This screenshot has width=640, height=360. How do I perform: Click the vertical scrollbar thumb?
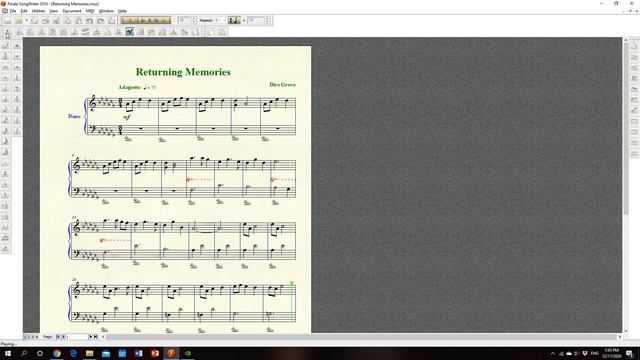tap(626, 128)
